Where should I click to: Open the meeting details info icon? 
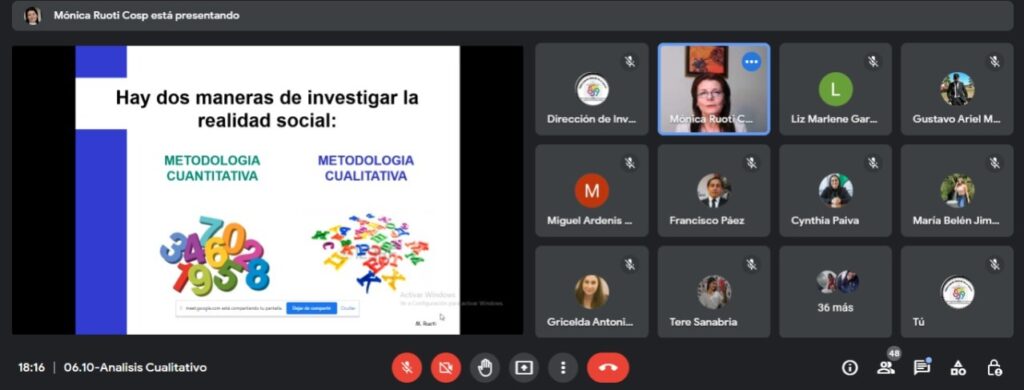pyautogui.click(x=850, y=368)
